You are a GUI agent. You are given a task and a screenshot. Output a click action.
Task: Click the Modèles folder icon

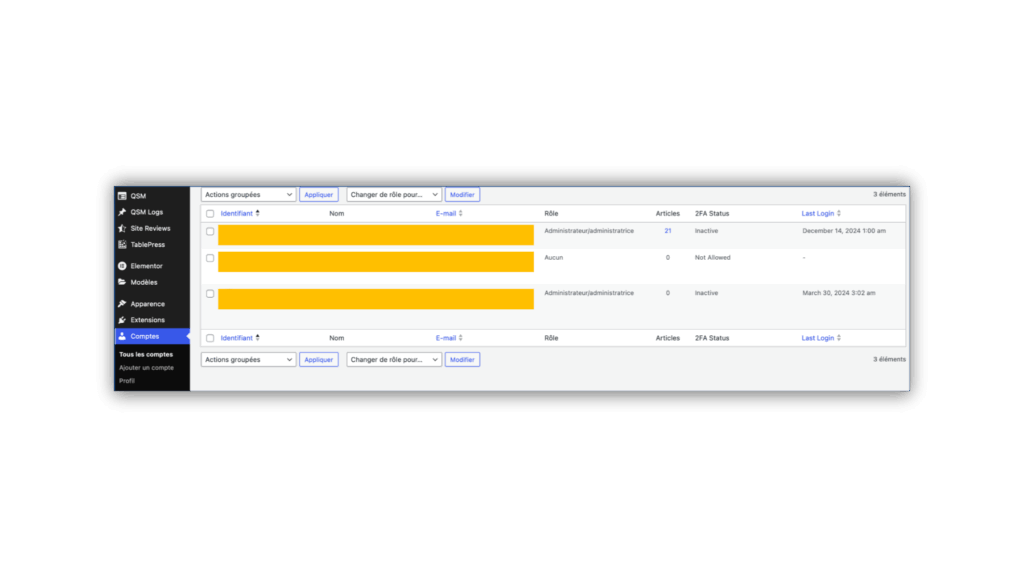click(122, 282)
